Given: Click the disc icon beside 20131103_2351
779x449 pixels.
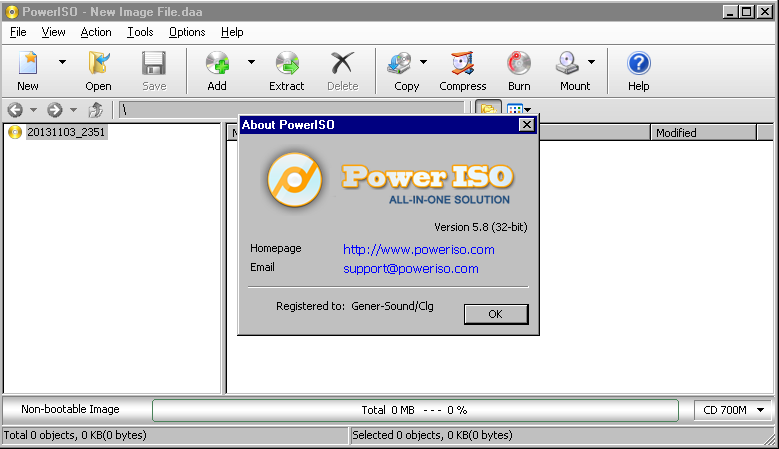Looking at the screenshot, I should click(x=15, y=132).
